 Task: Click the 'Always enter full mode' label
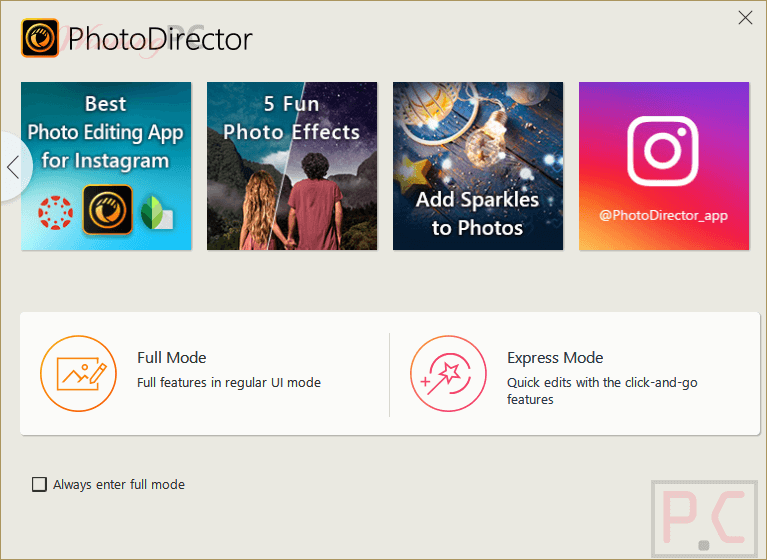coord(119,484)
